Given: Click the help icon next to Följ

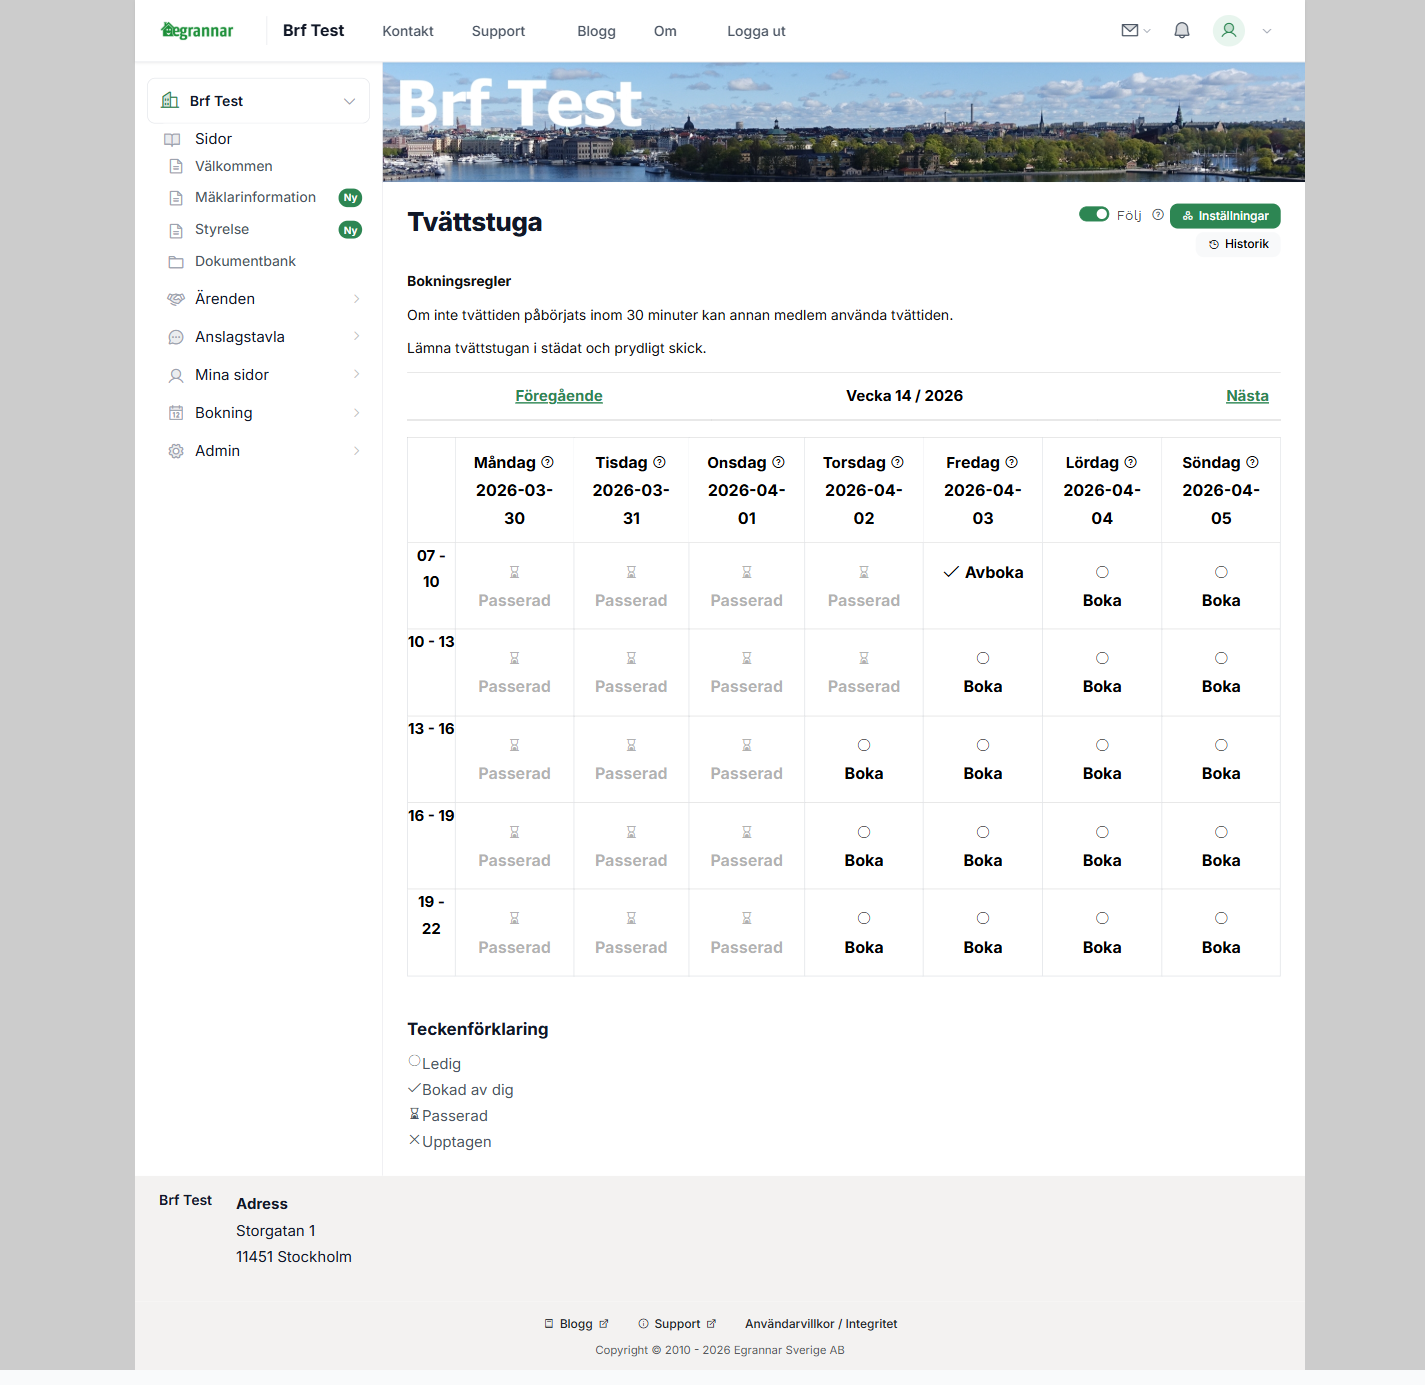Looking at the screenshot, I should click(1157, 214).
